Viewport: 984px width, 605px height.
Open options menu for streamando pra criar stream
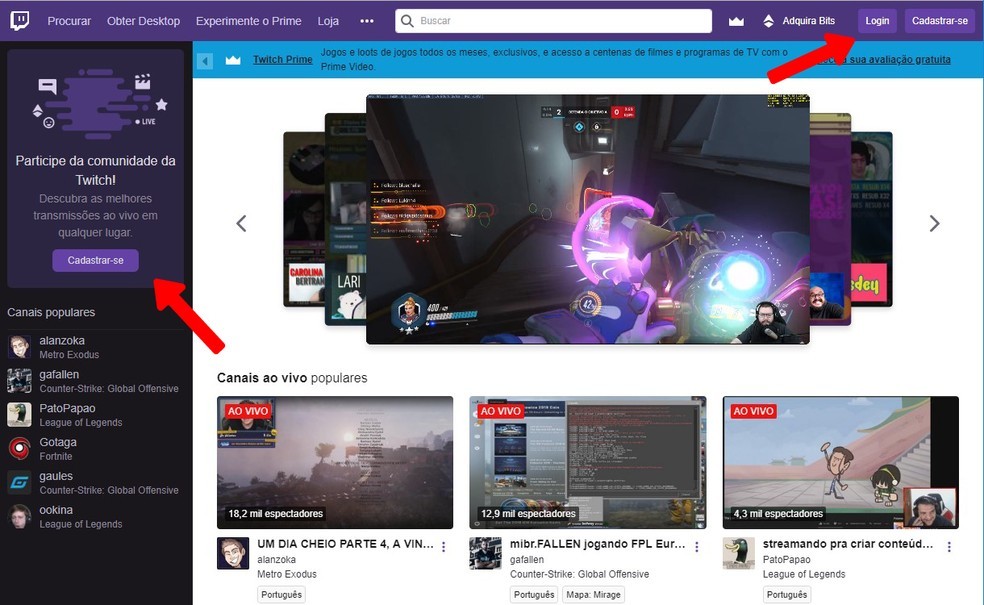coord(949,547)
